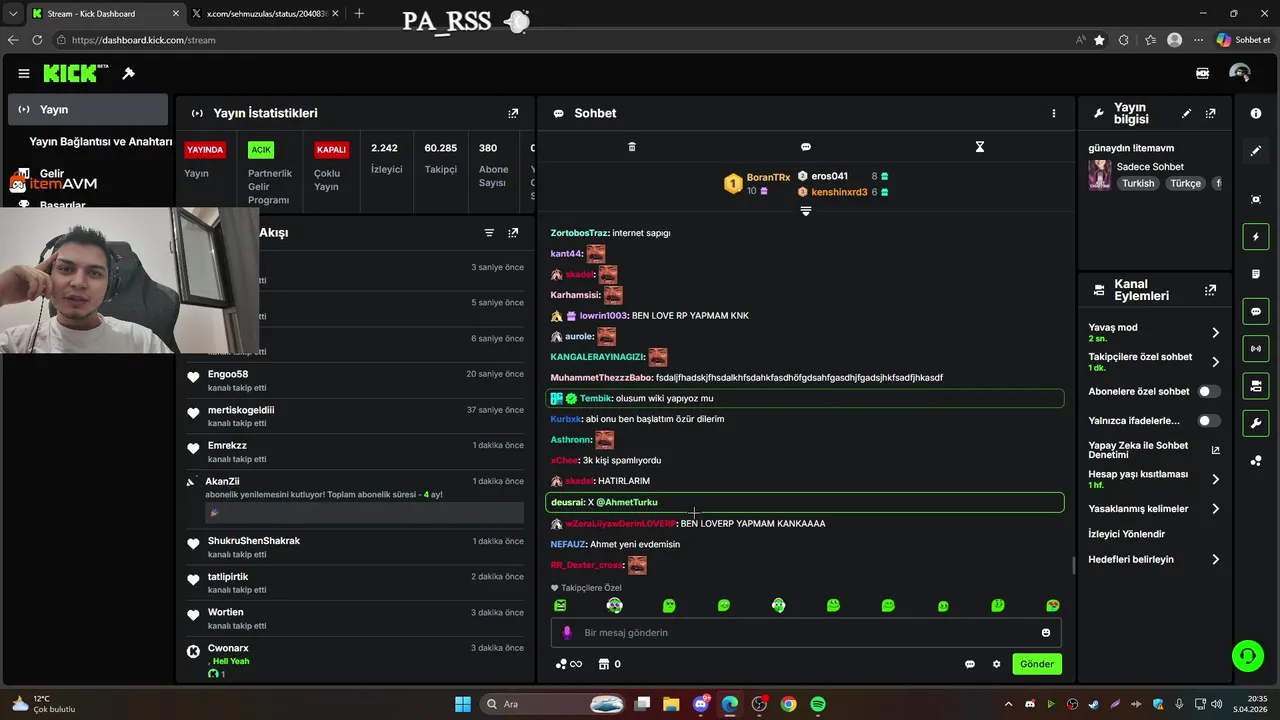Expand Hesap yaşı kısıtlaması setting
Screen dimensions: 1280x720
1215,479
